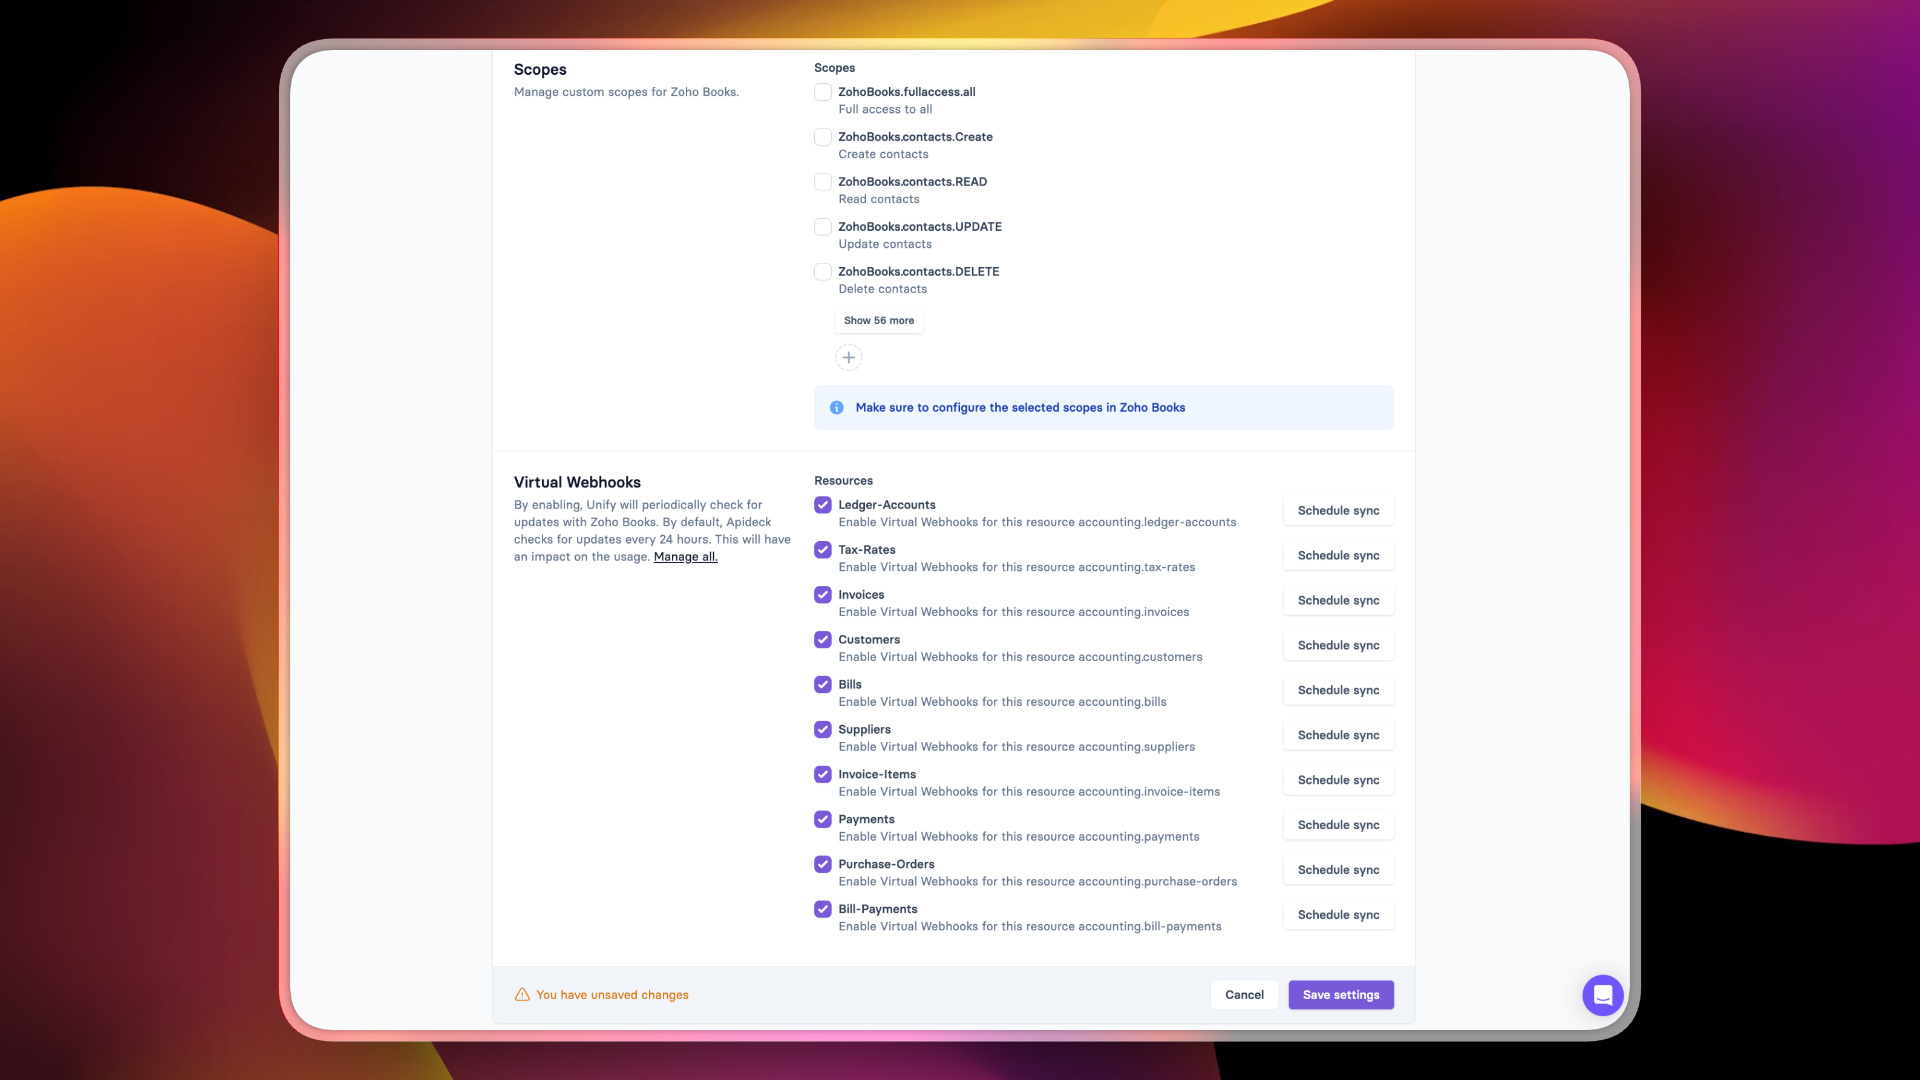Uncheck the Bill-Payments resource

822,909
